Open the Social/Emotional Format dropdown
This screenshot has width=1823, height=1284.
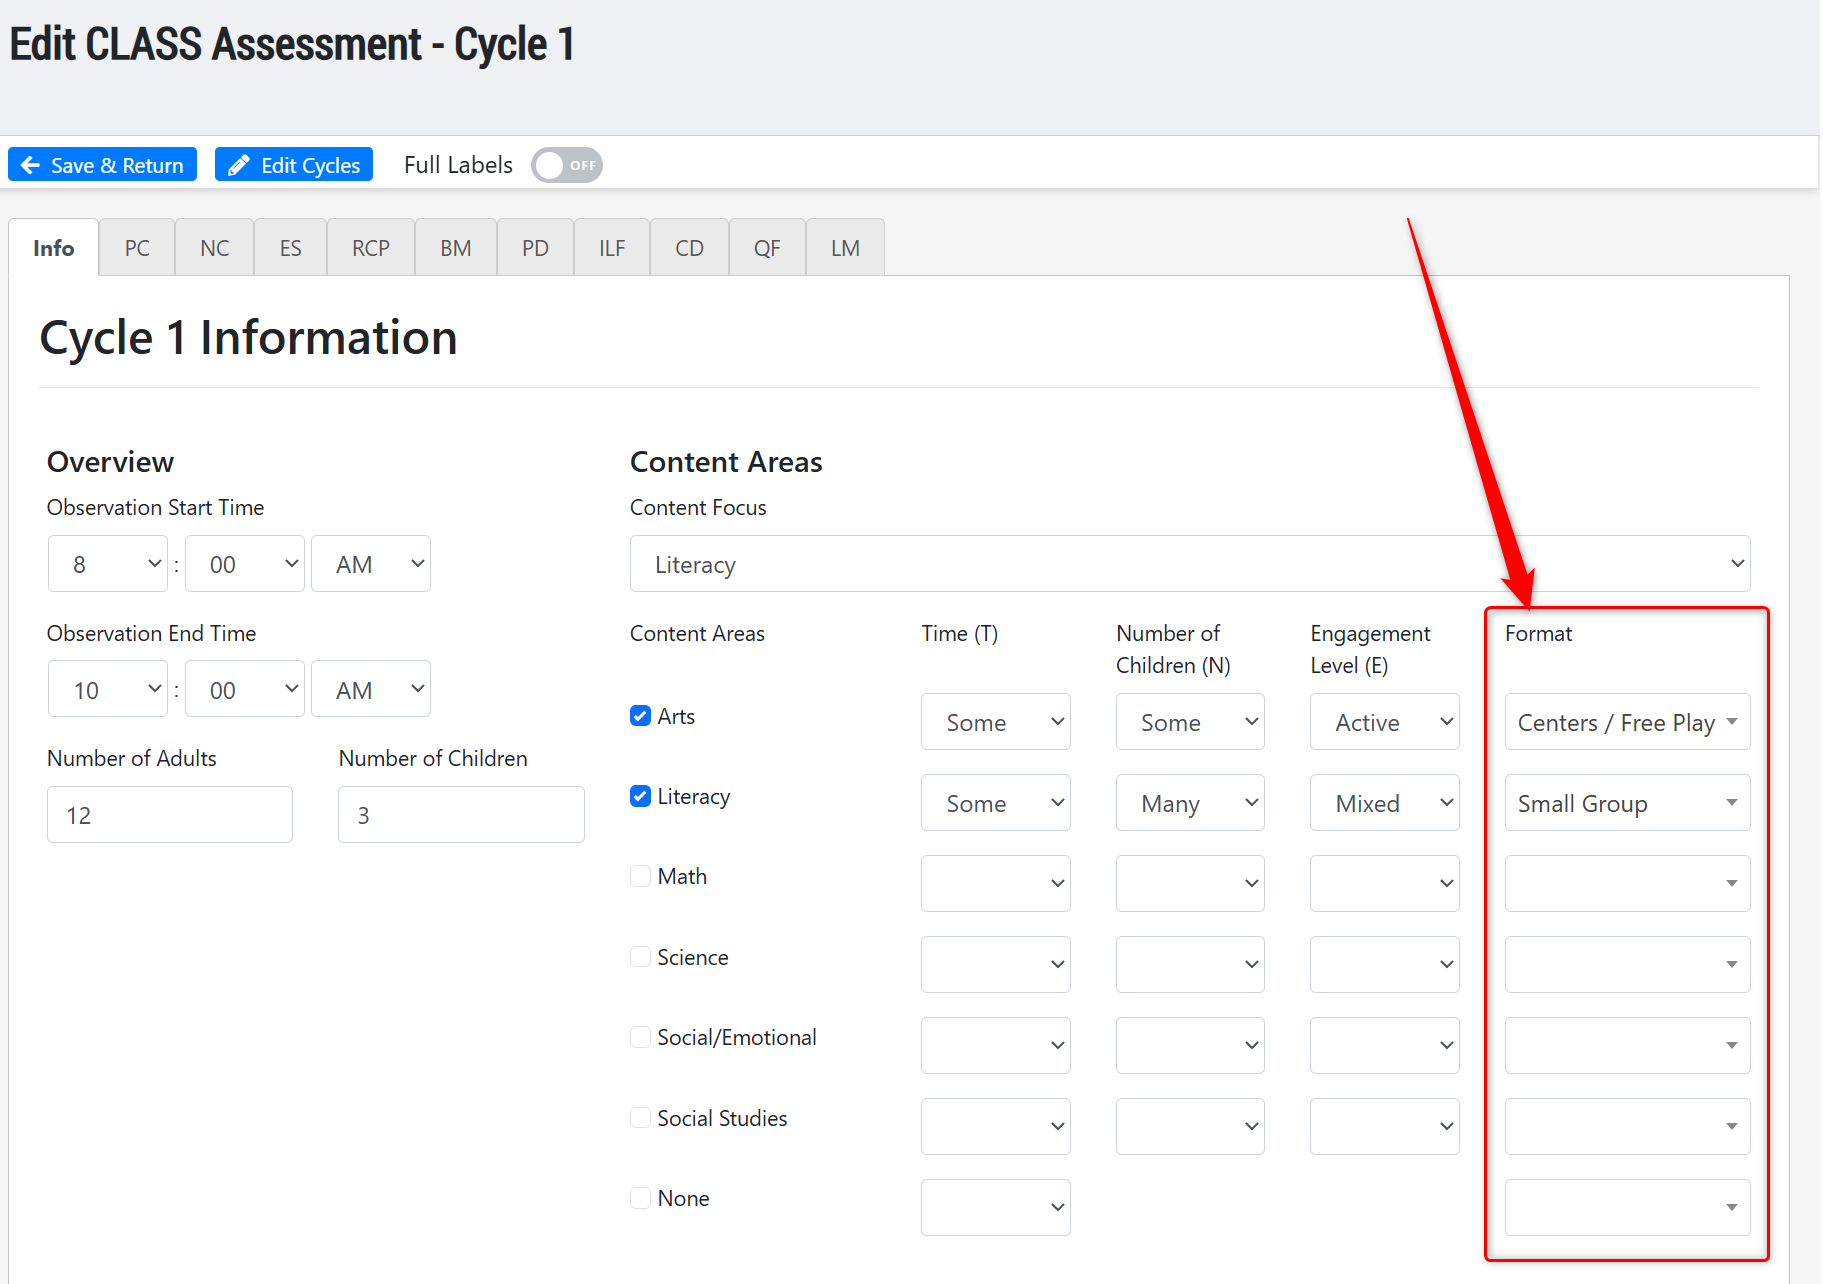1628,1045
